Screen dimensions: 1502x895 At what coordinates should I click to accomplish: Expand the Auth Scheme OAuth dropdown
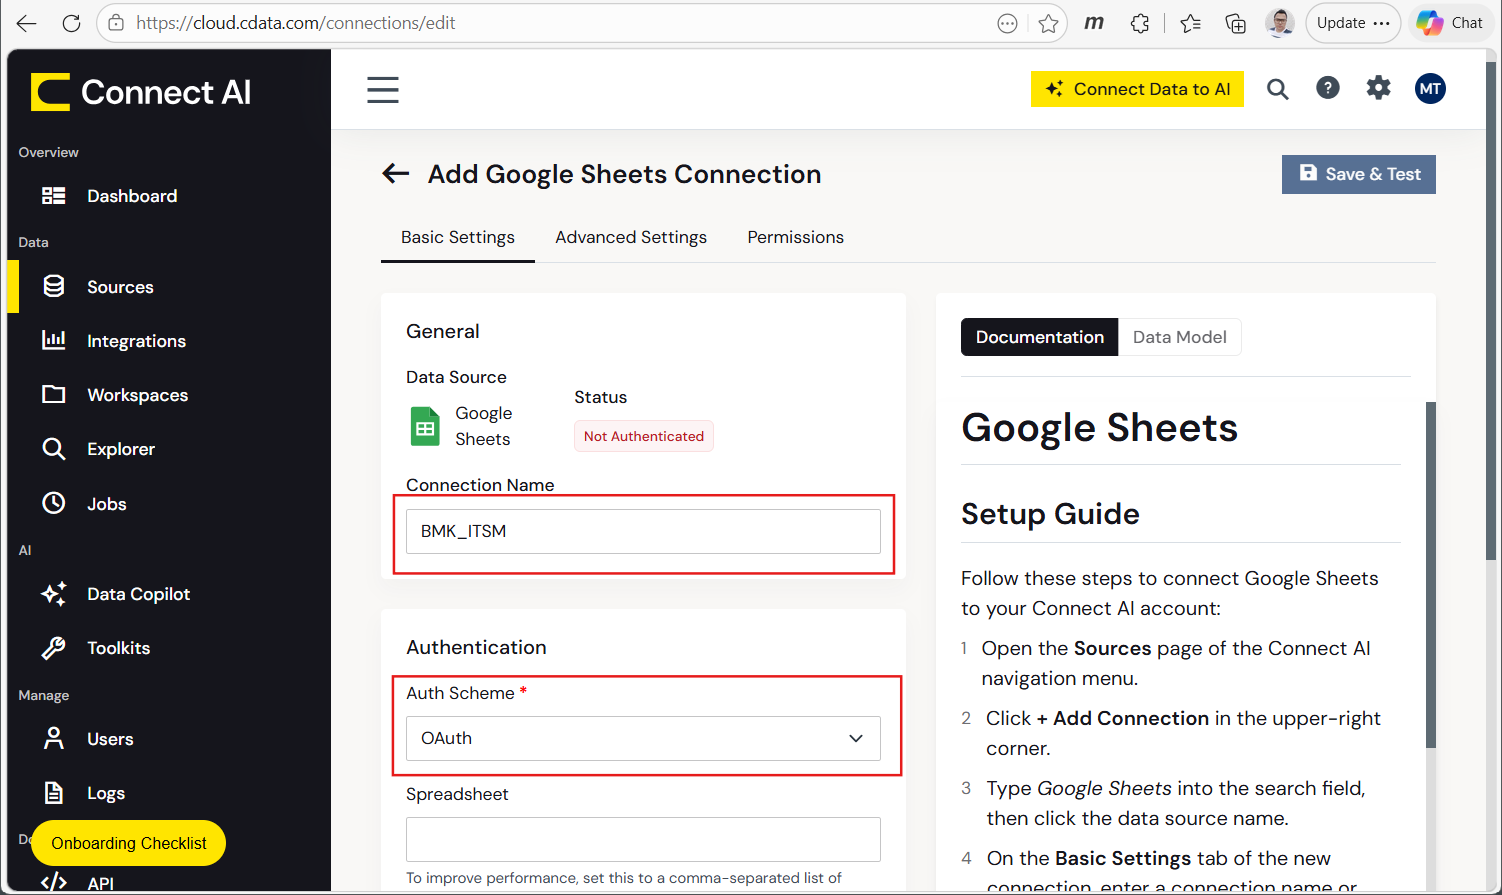(x=643, y=738)
